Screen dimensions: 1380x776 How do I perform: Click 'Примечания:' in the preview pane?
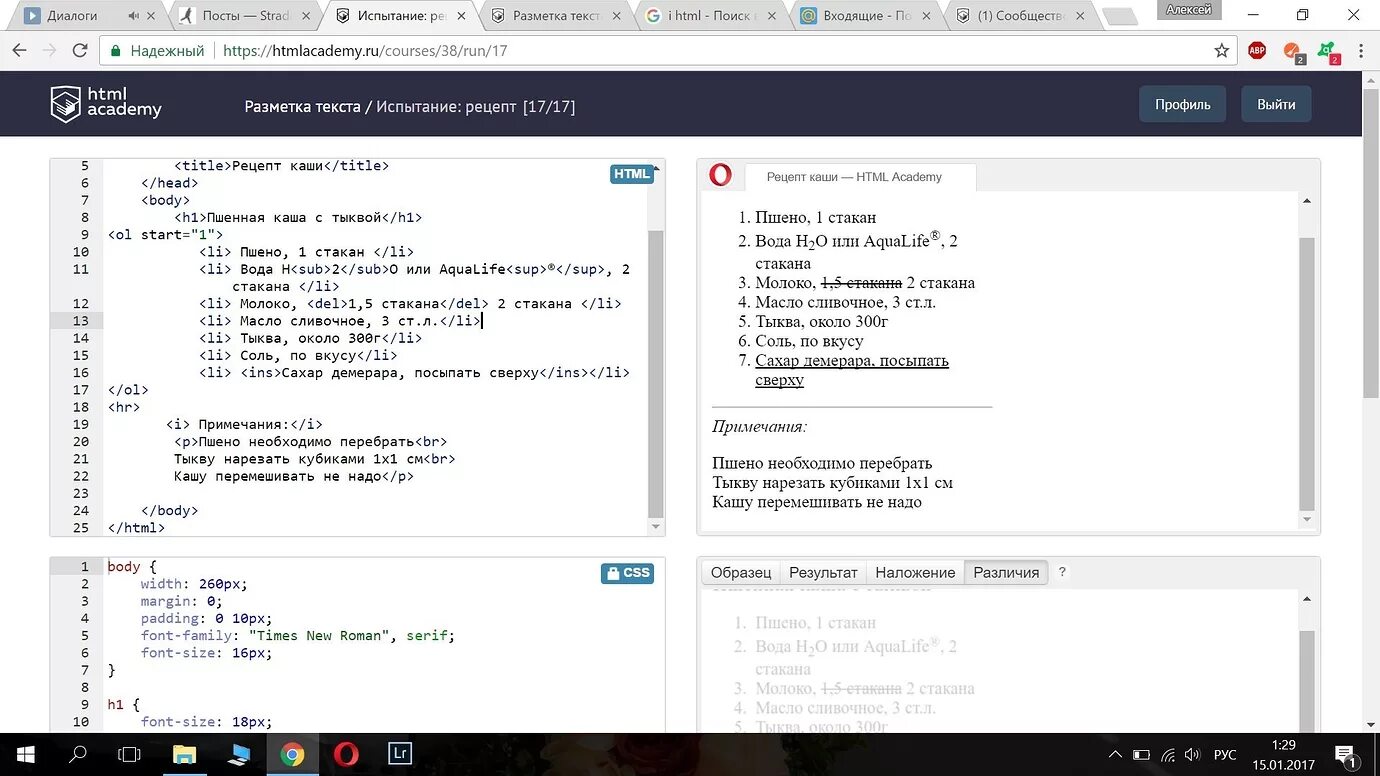pyautogui.click(x=759, y=426)
